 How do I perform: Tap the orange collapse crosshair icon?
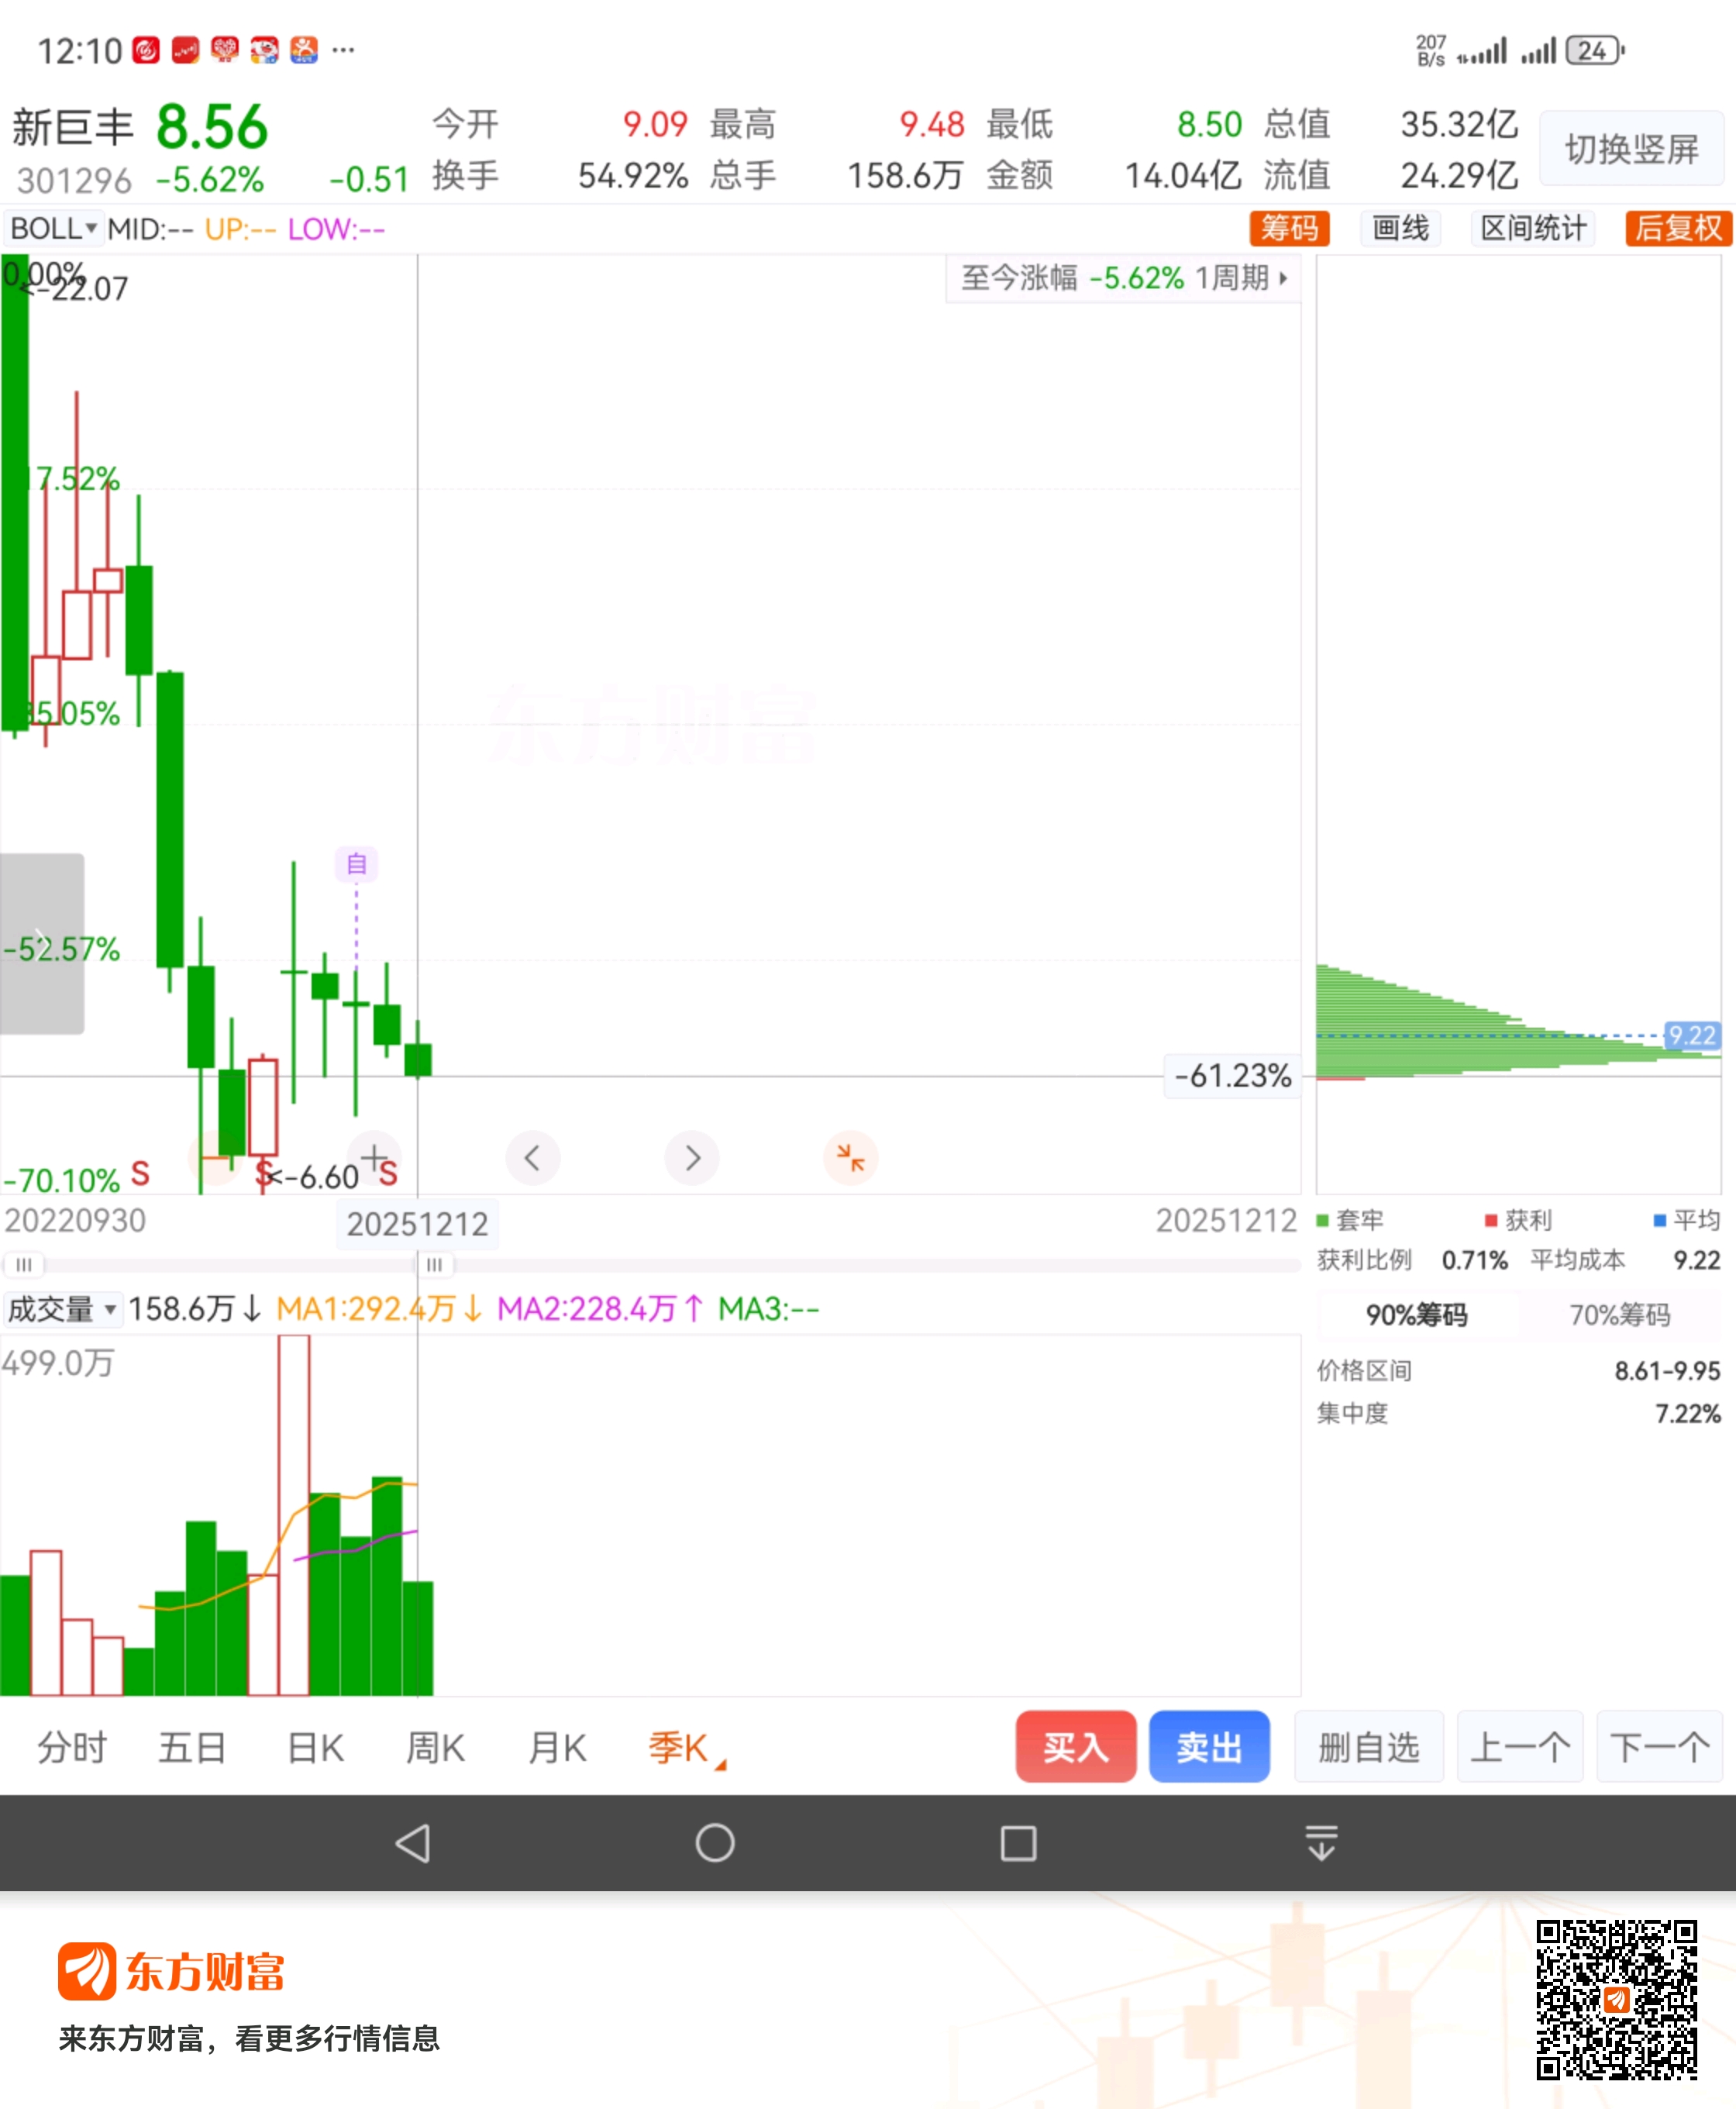click(850, 1158)
